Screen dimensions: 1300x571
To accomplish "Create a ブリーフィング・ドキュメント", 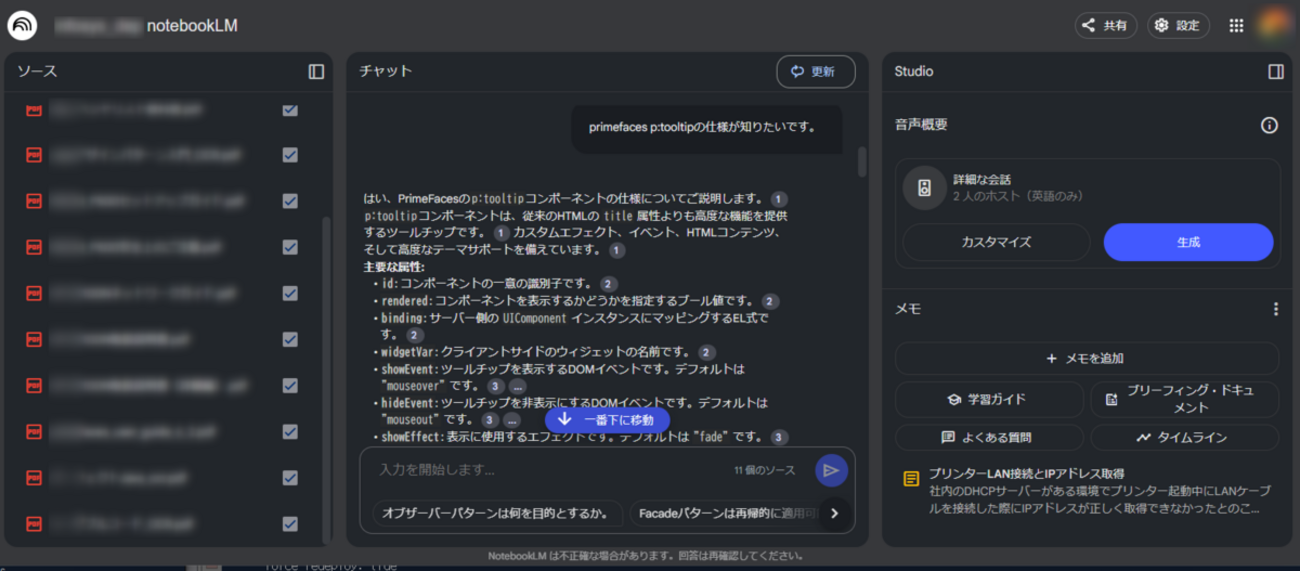I will (x=1185, y=399).
